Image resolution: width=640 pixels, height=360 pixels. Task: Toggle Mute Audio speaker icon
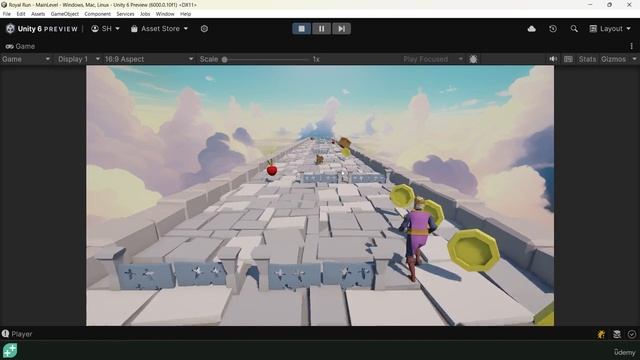point(553,59)
